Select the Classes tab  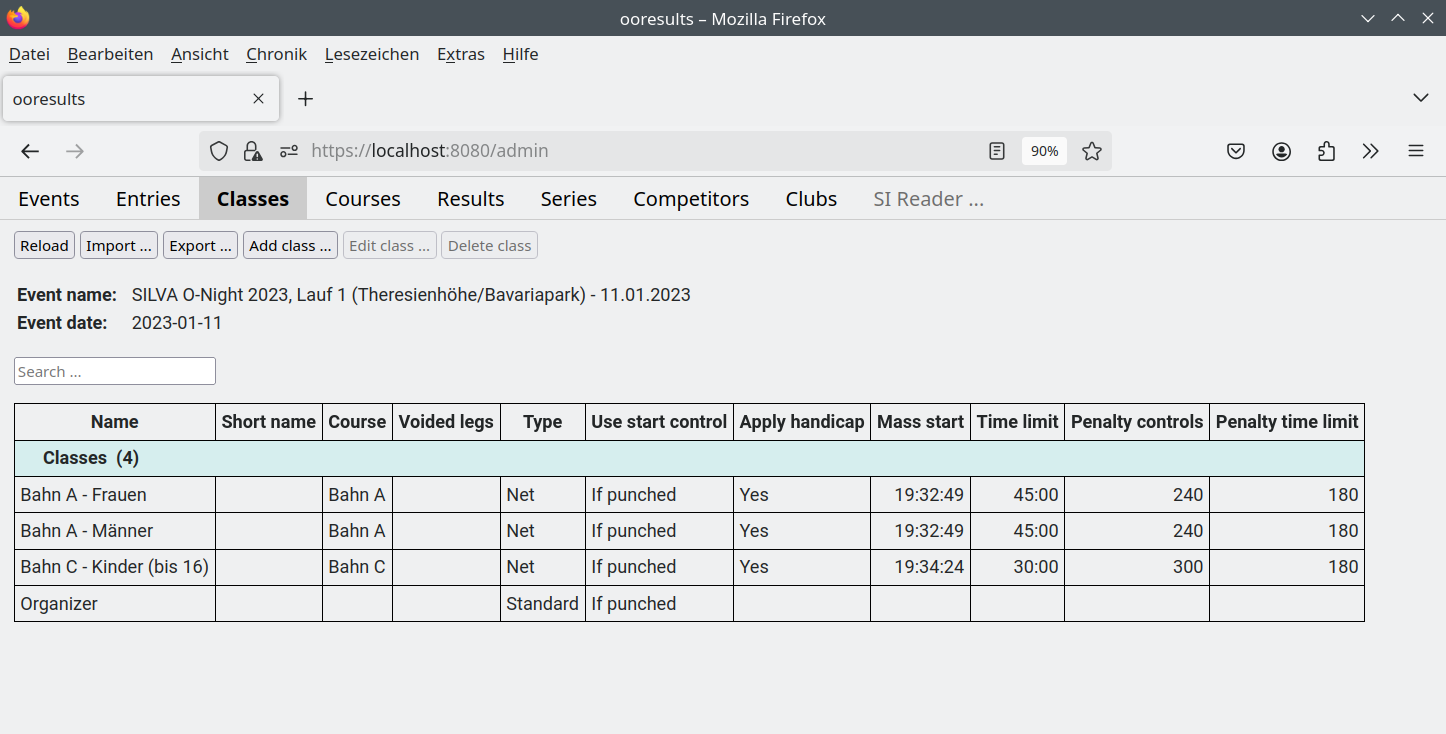[x=253, y=199]
